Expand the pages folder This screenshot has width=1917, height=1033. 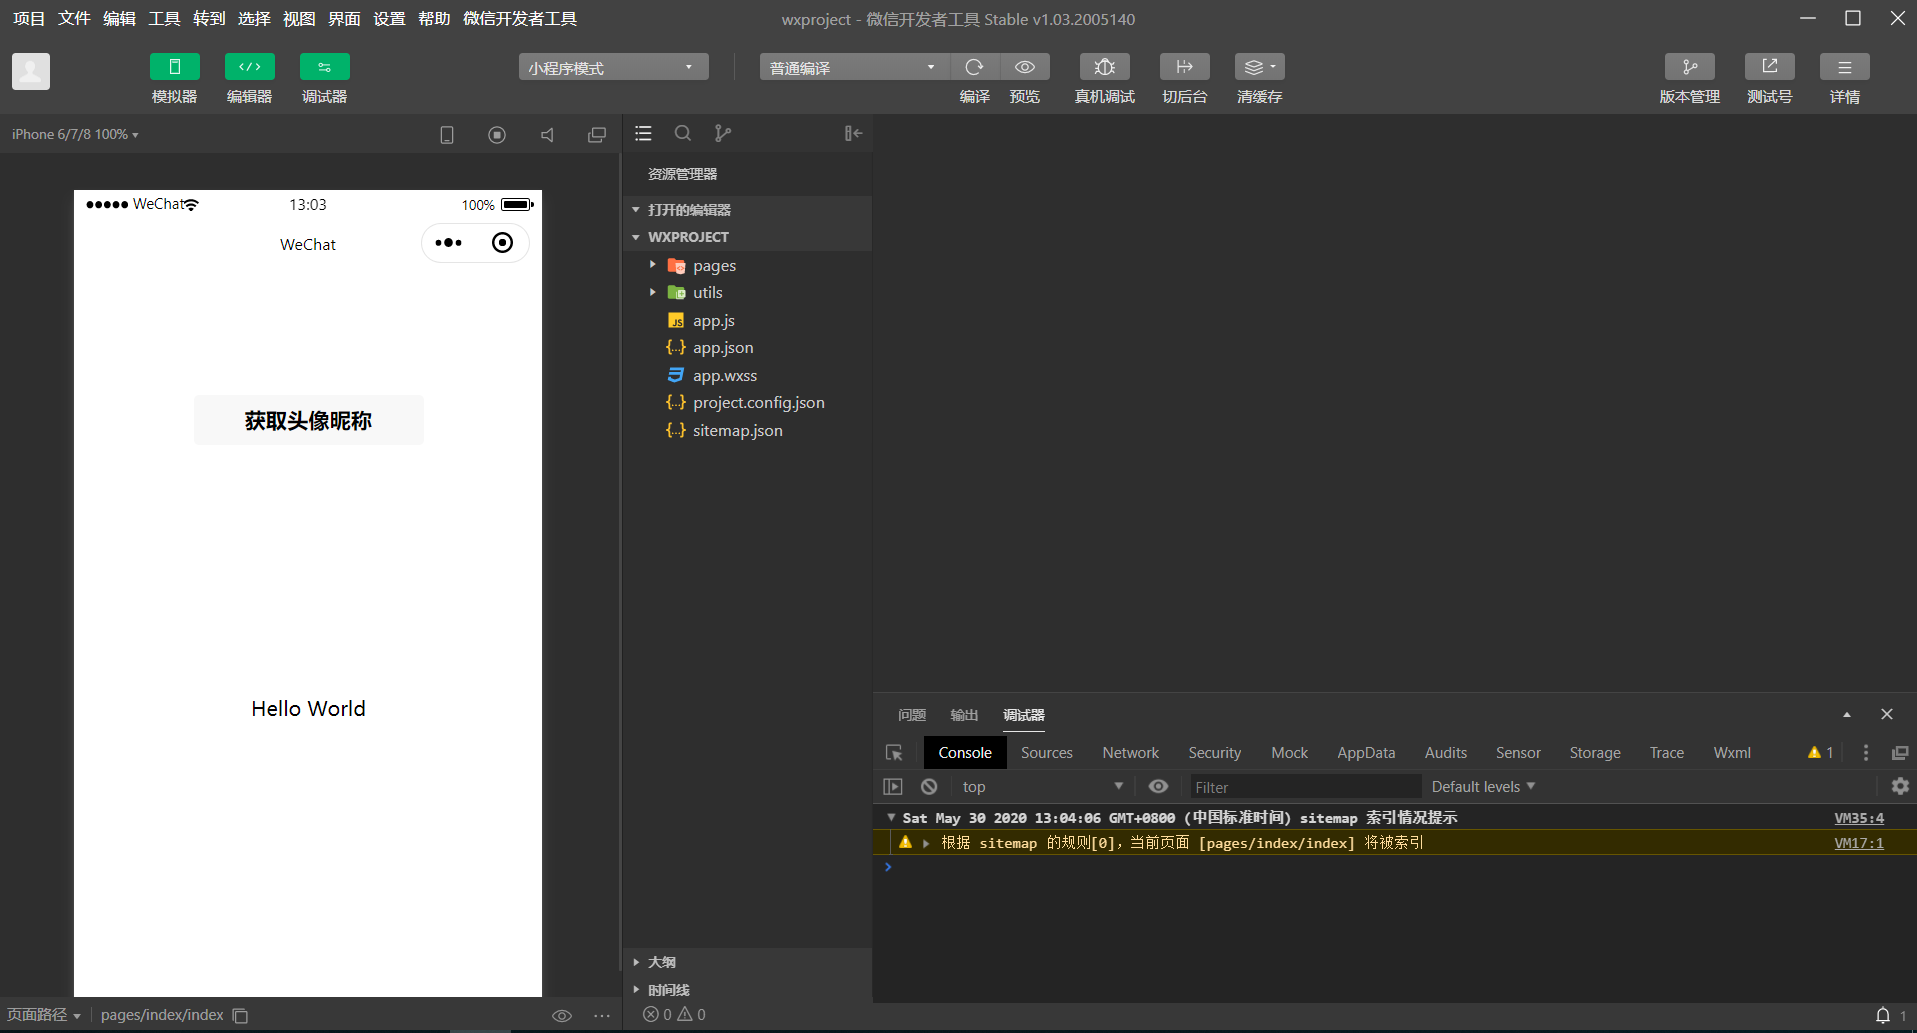pos(747,265)
